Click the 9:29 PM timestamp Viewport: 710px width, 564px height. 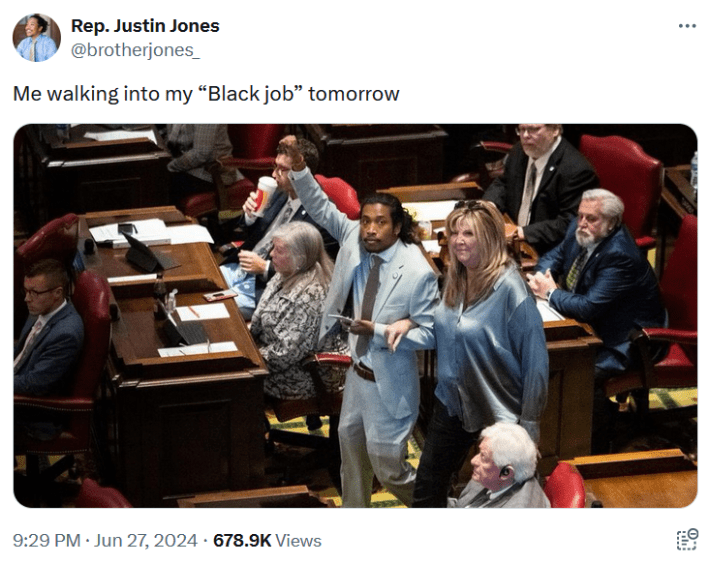[x=47, y=540]
